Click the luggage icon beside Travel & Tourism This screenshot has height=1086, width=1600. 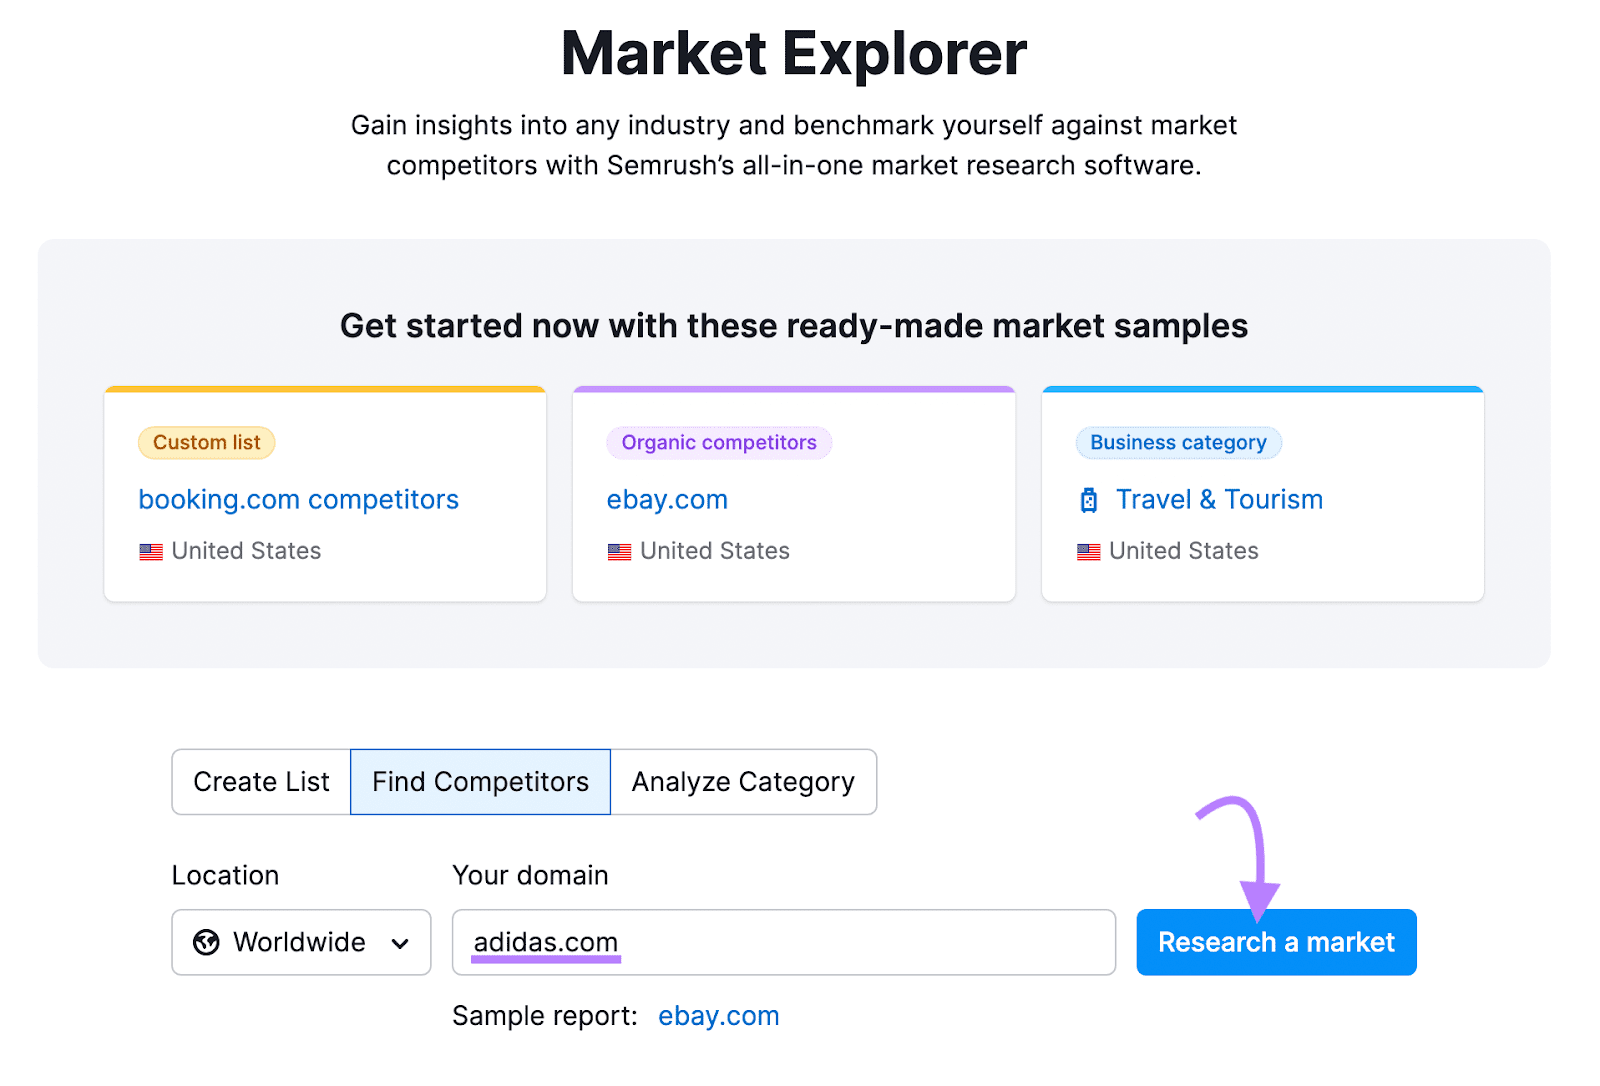[x=1089, y=500]
